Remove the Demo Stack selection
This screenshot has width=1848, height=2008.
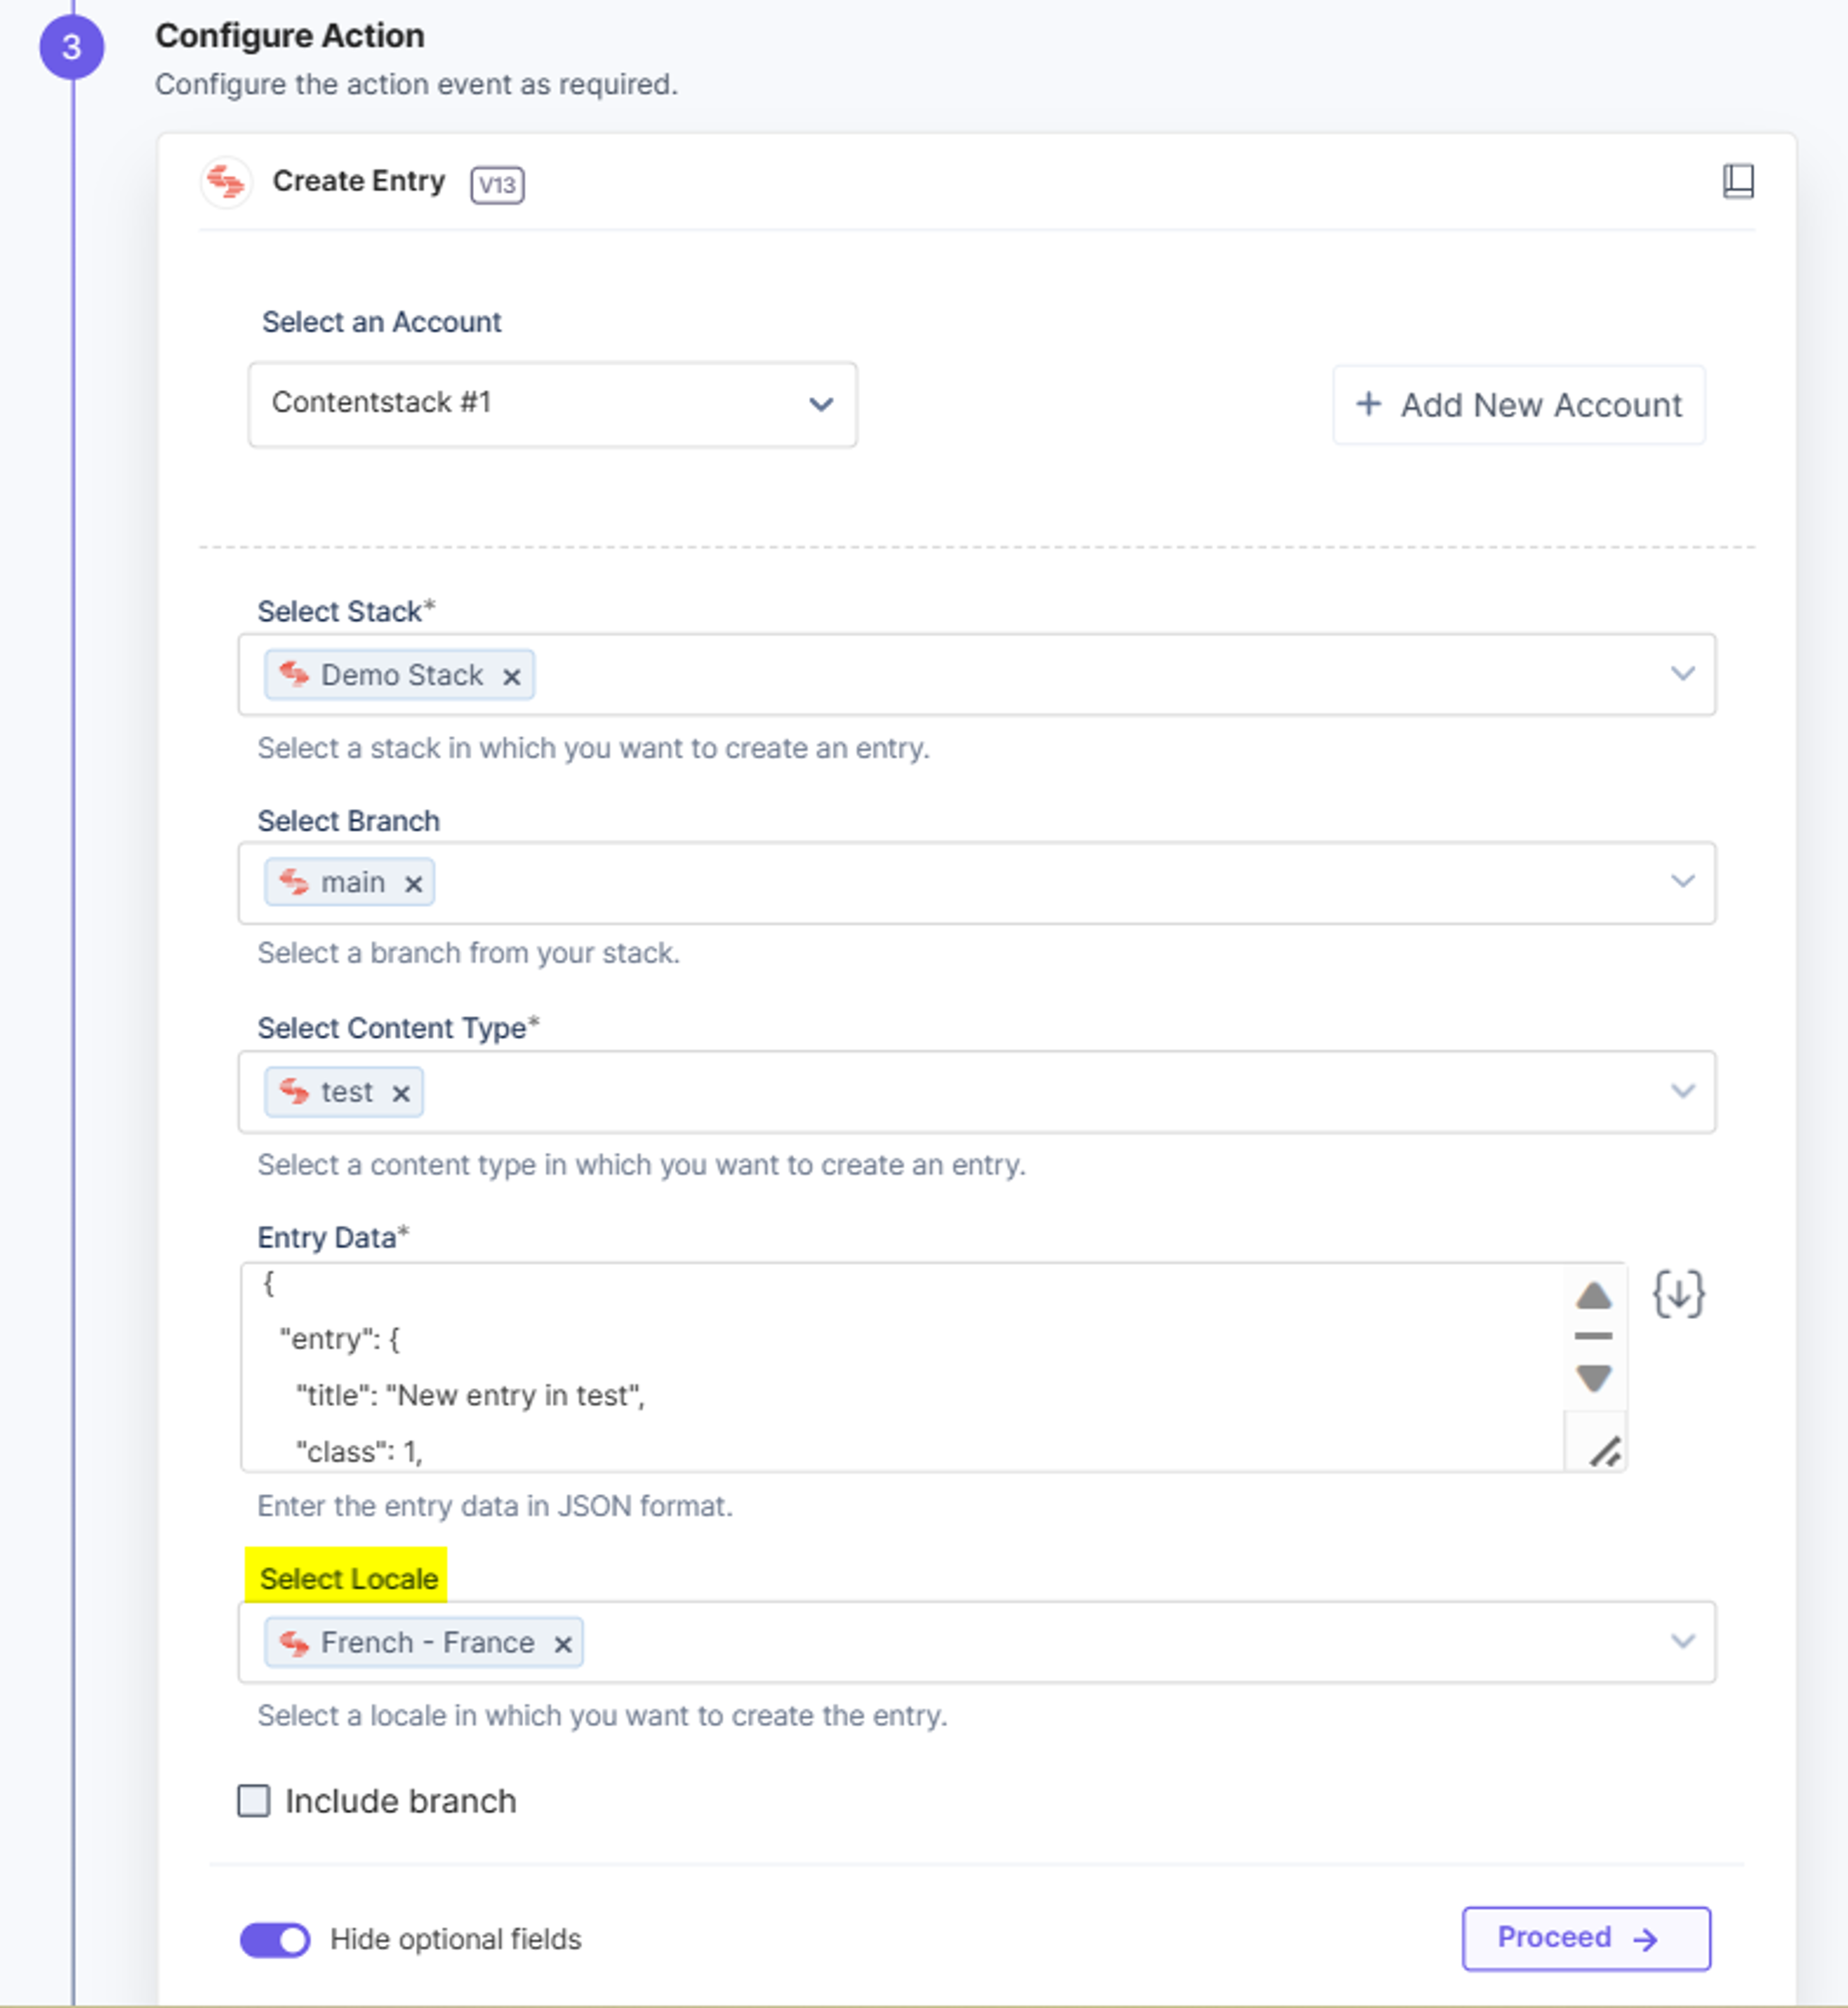tap(511, 677)
